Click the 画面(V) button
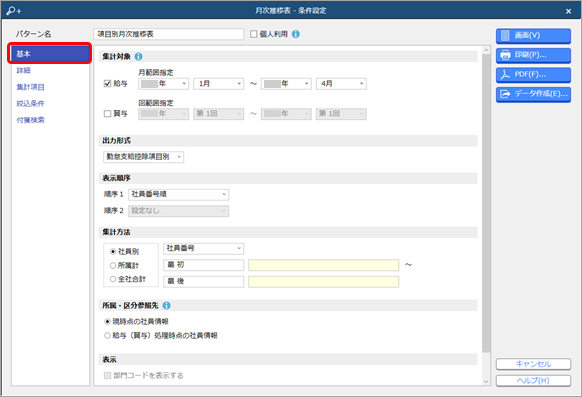 (x=533, y=36)
